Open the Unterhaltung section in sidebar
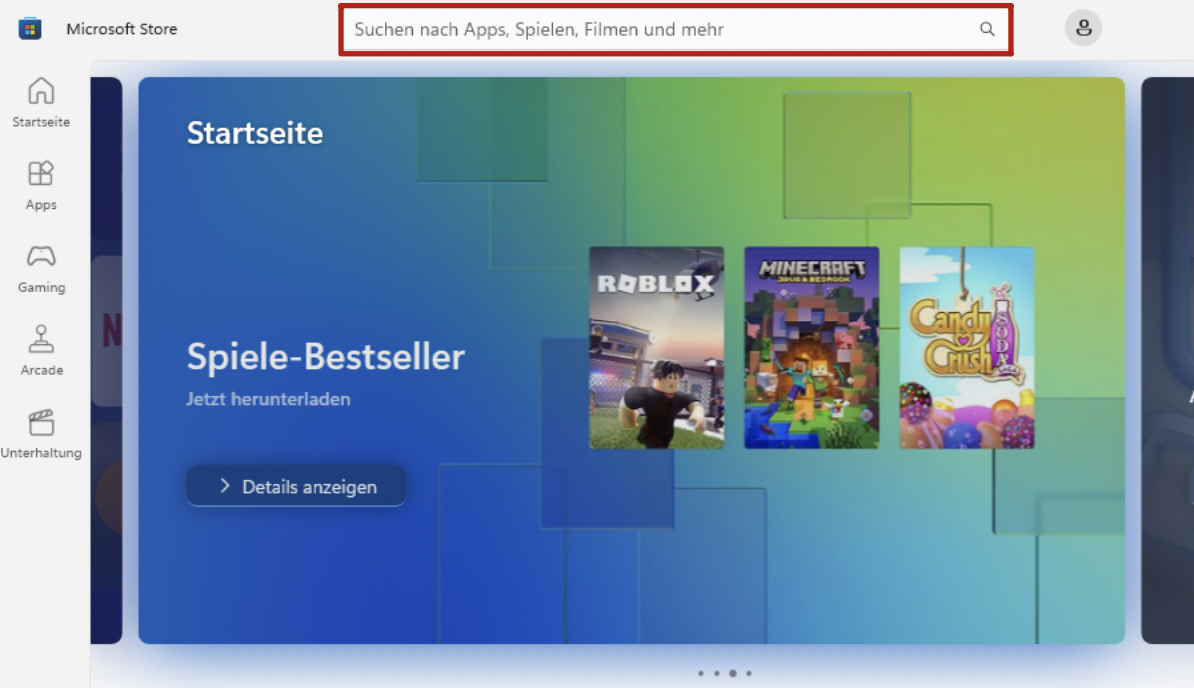 coord(41,434)
